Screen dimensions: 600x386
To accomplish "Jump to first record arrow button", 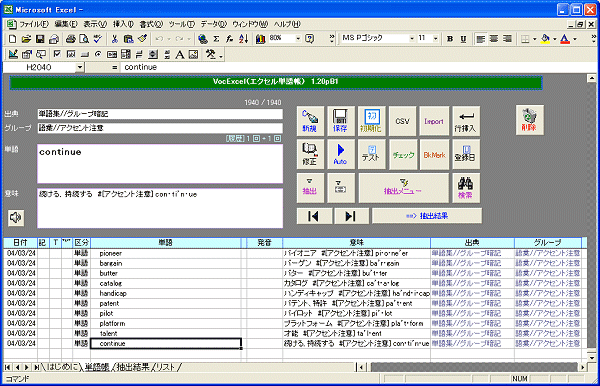I will [314, 216].
